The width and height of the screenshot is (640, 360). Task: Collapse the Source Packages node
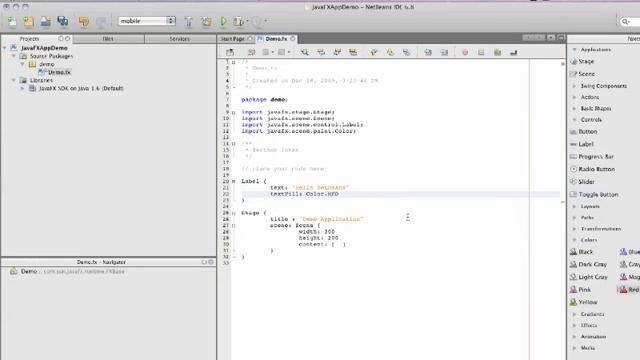[x=13, y=56]
